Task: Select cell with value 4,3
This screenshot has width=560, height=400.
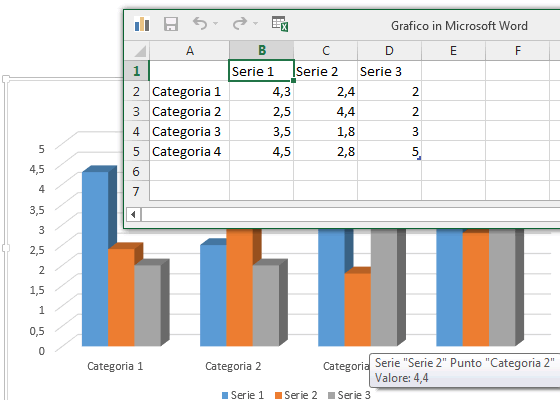Action: coord(261,91)
